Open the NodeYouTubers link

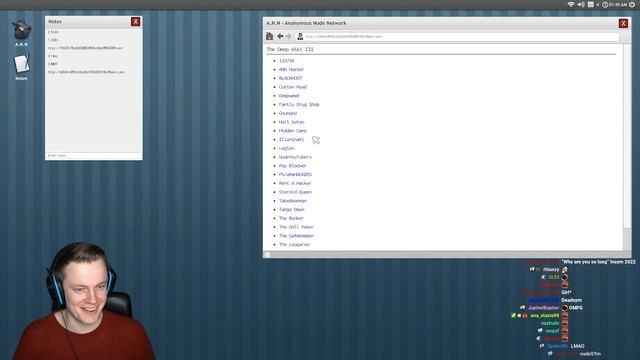click(295, 157)
